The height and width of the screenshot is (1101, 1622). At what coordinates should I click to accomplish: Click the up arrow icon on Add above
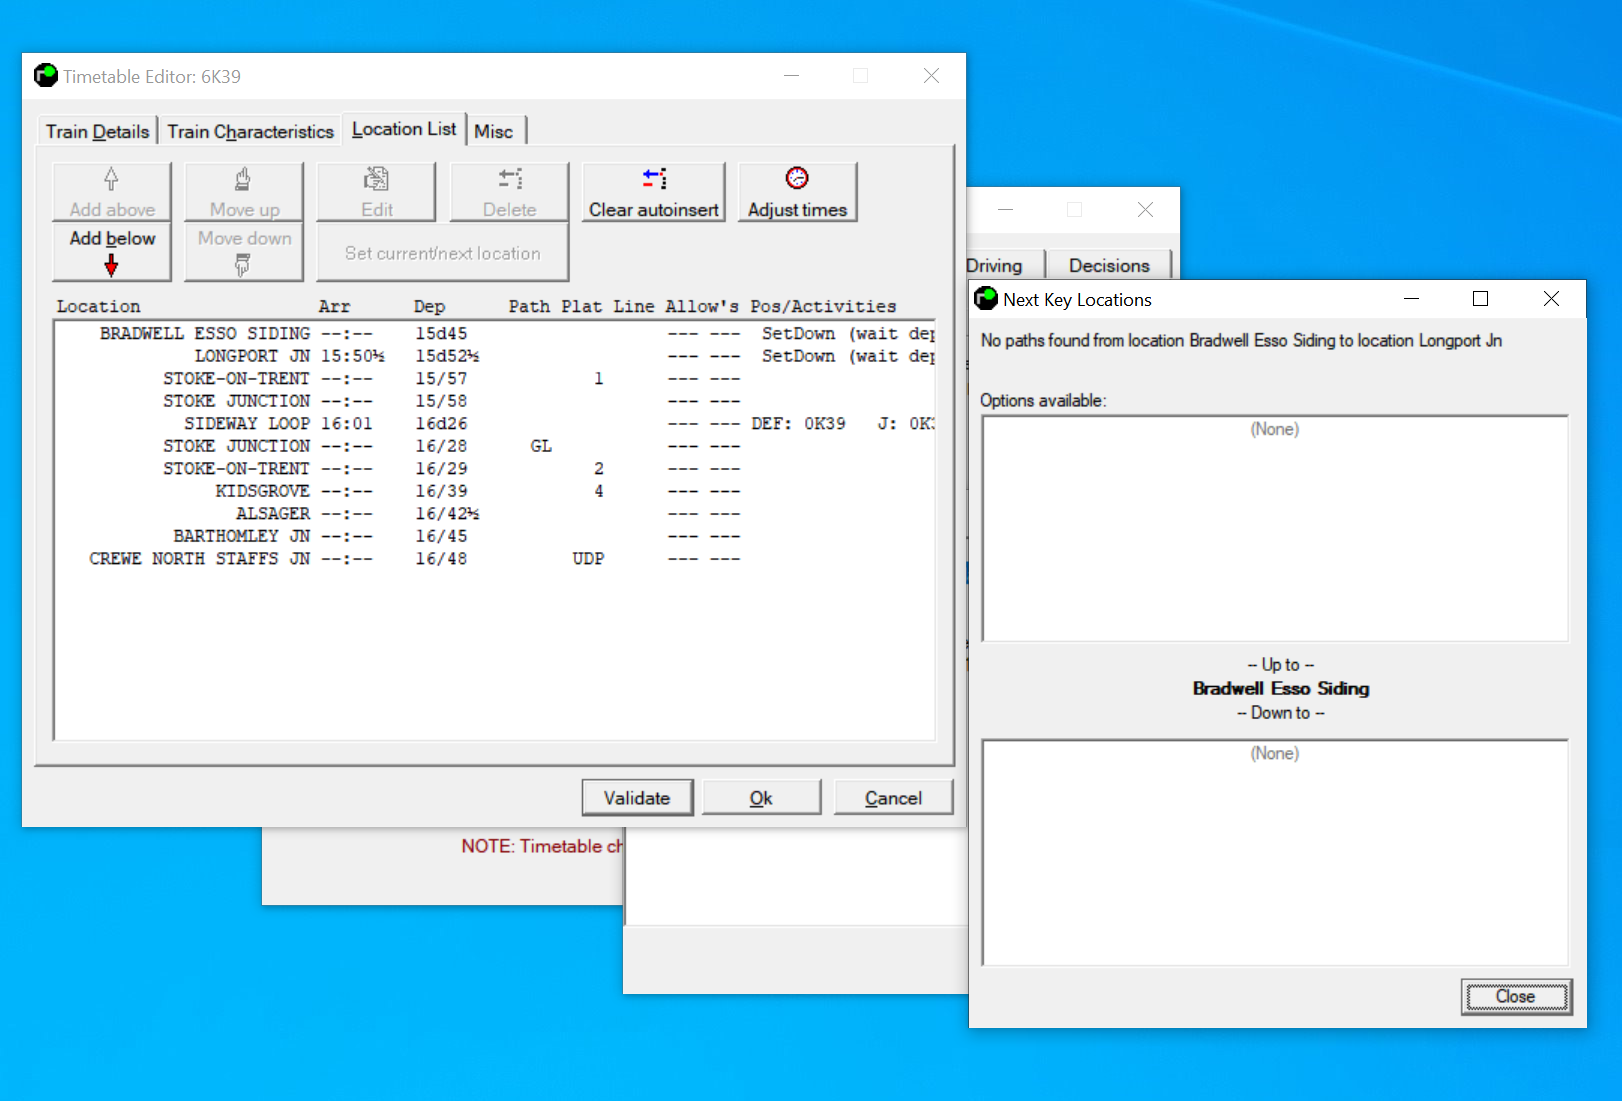click(111, 179)
